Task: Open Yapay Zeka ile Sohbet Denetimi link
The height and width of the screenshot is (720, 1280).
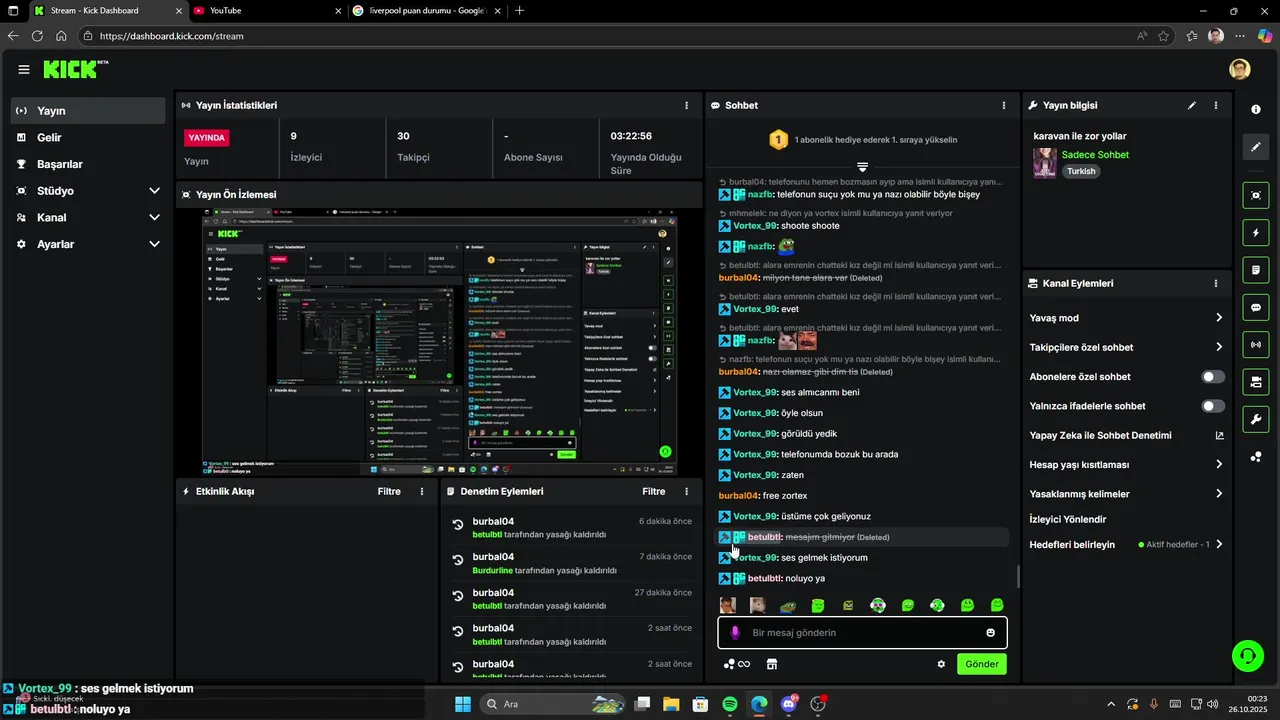Action: click(x=1126, y=435)
